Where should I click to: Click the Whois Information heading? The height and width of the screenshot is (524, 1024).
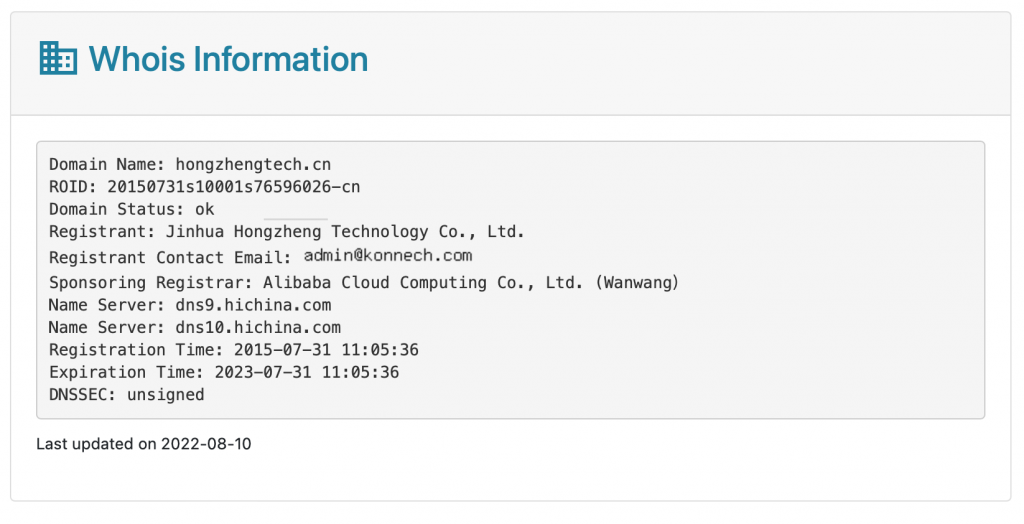coord(229,59)
